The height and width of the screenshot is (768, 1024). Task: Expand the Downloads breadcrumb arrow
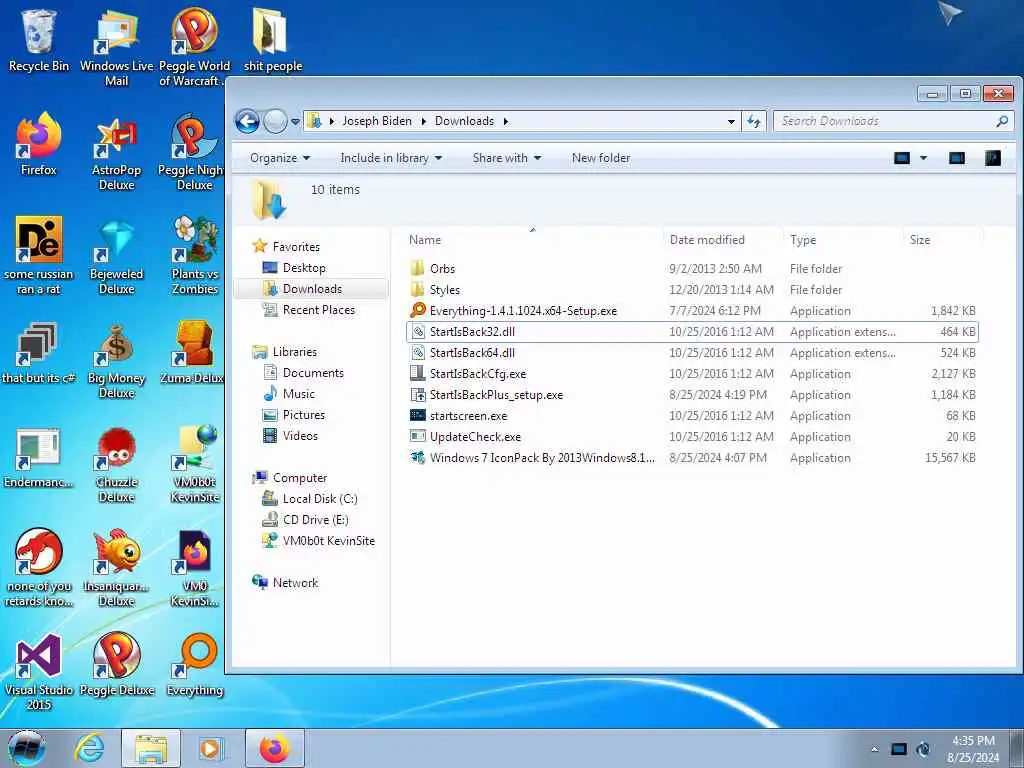click(505, 121)
